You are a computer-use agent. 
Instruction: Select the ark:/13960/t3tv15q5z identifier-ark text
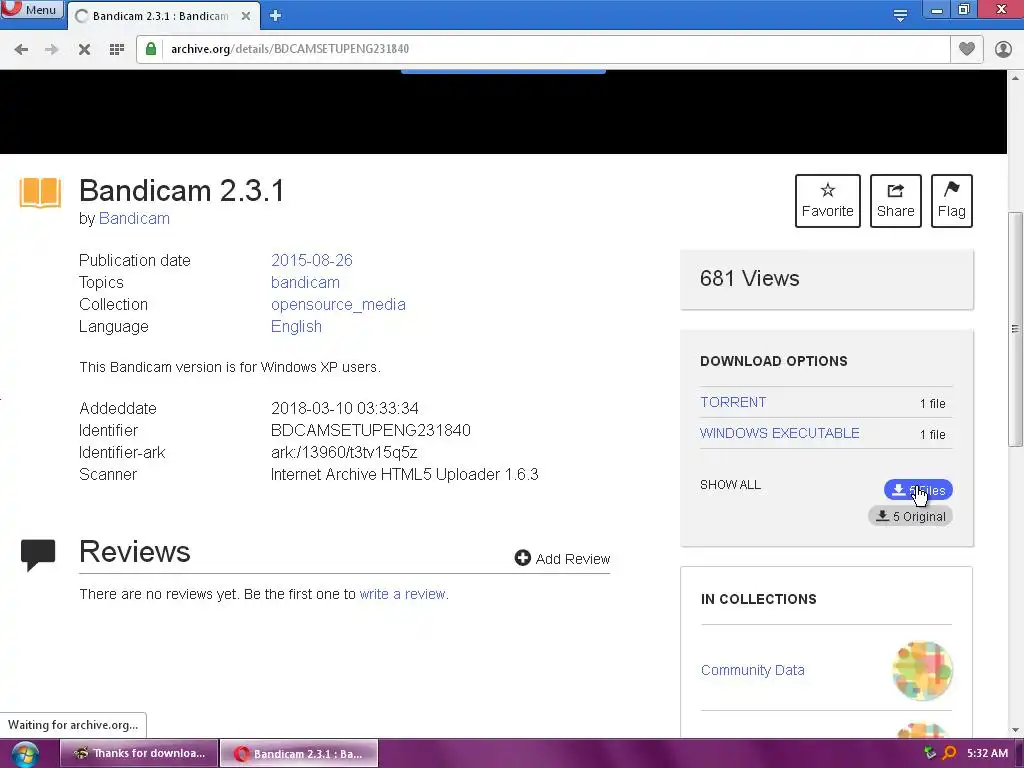pos(344,453)
